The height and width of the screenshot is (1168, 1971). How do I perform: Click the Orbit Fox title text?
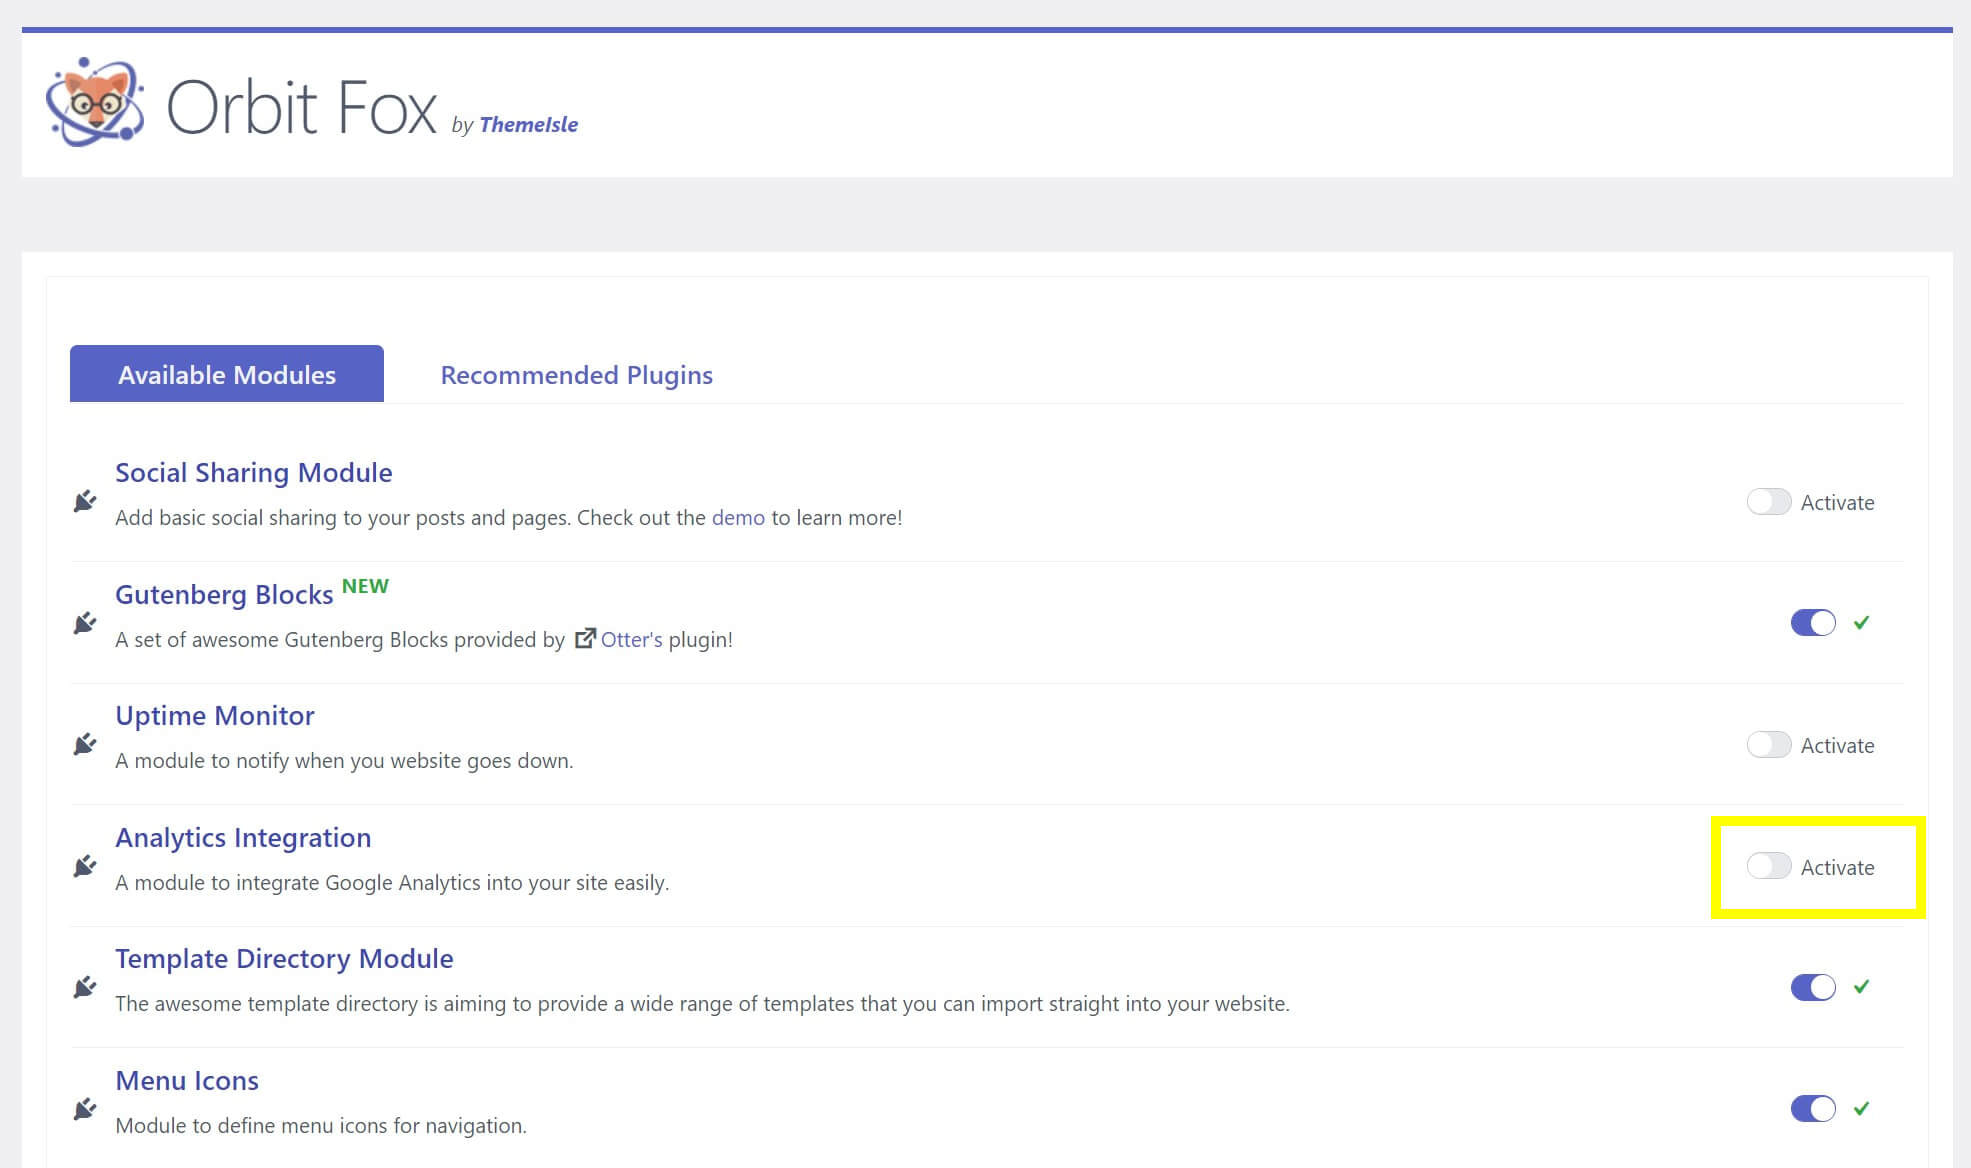point(301,107)
